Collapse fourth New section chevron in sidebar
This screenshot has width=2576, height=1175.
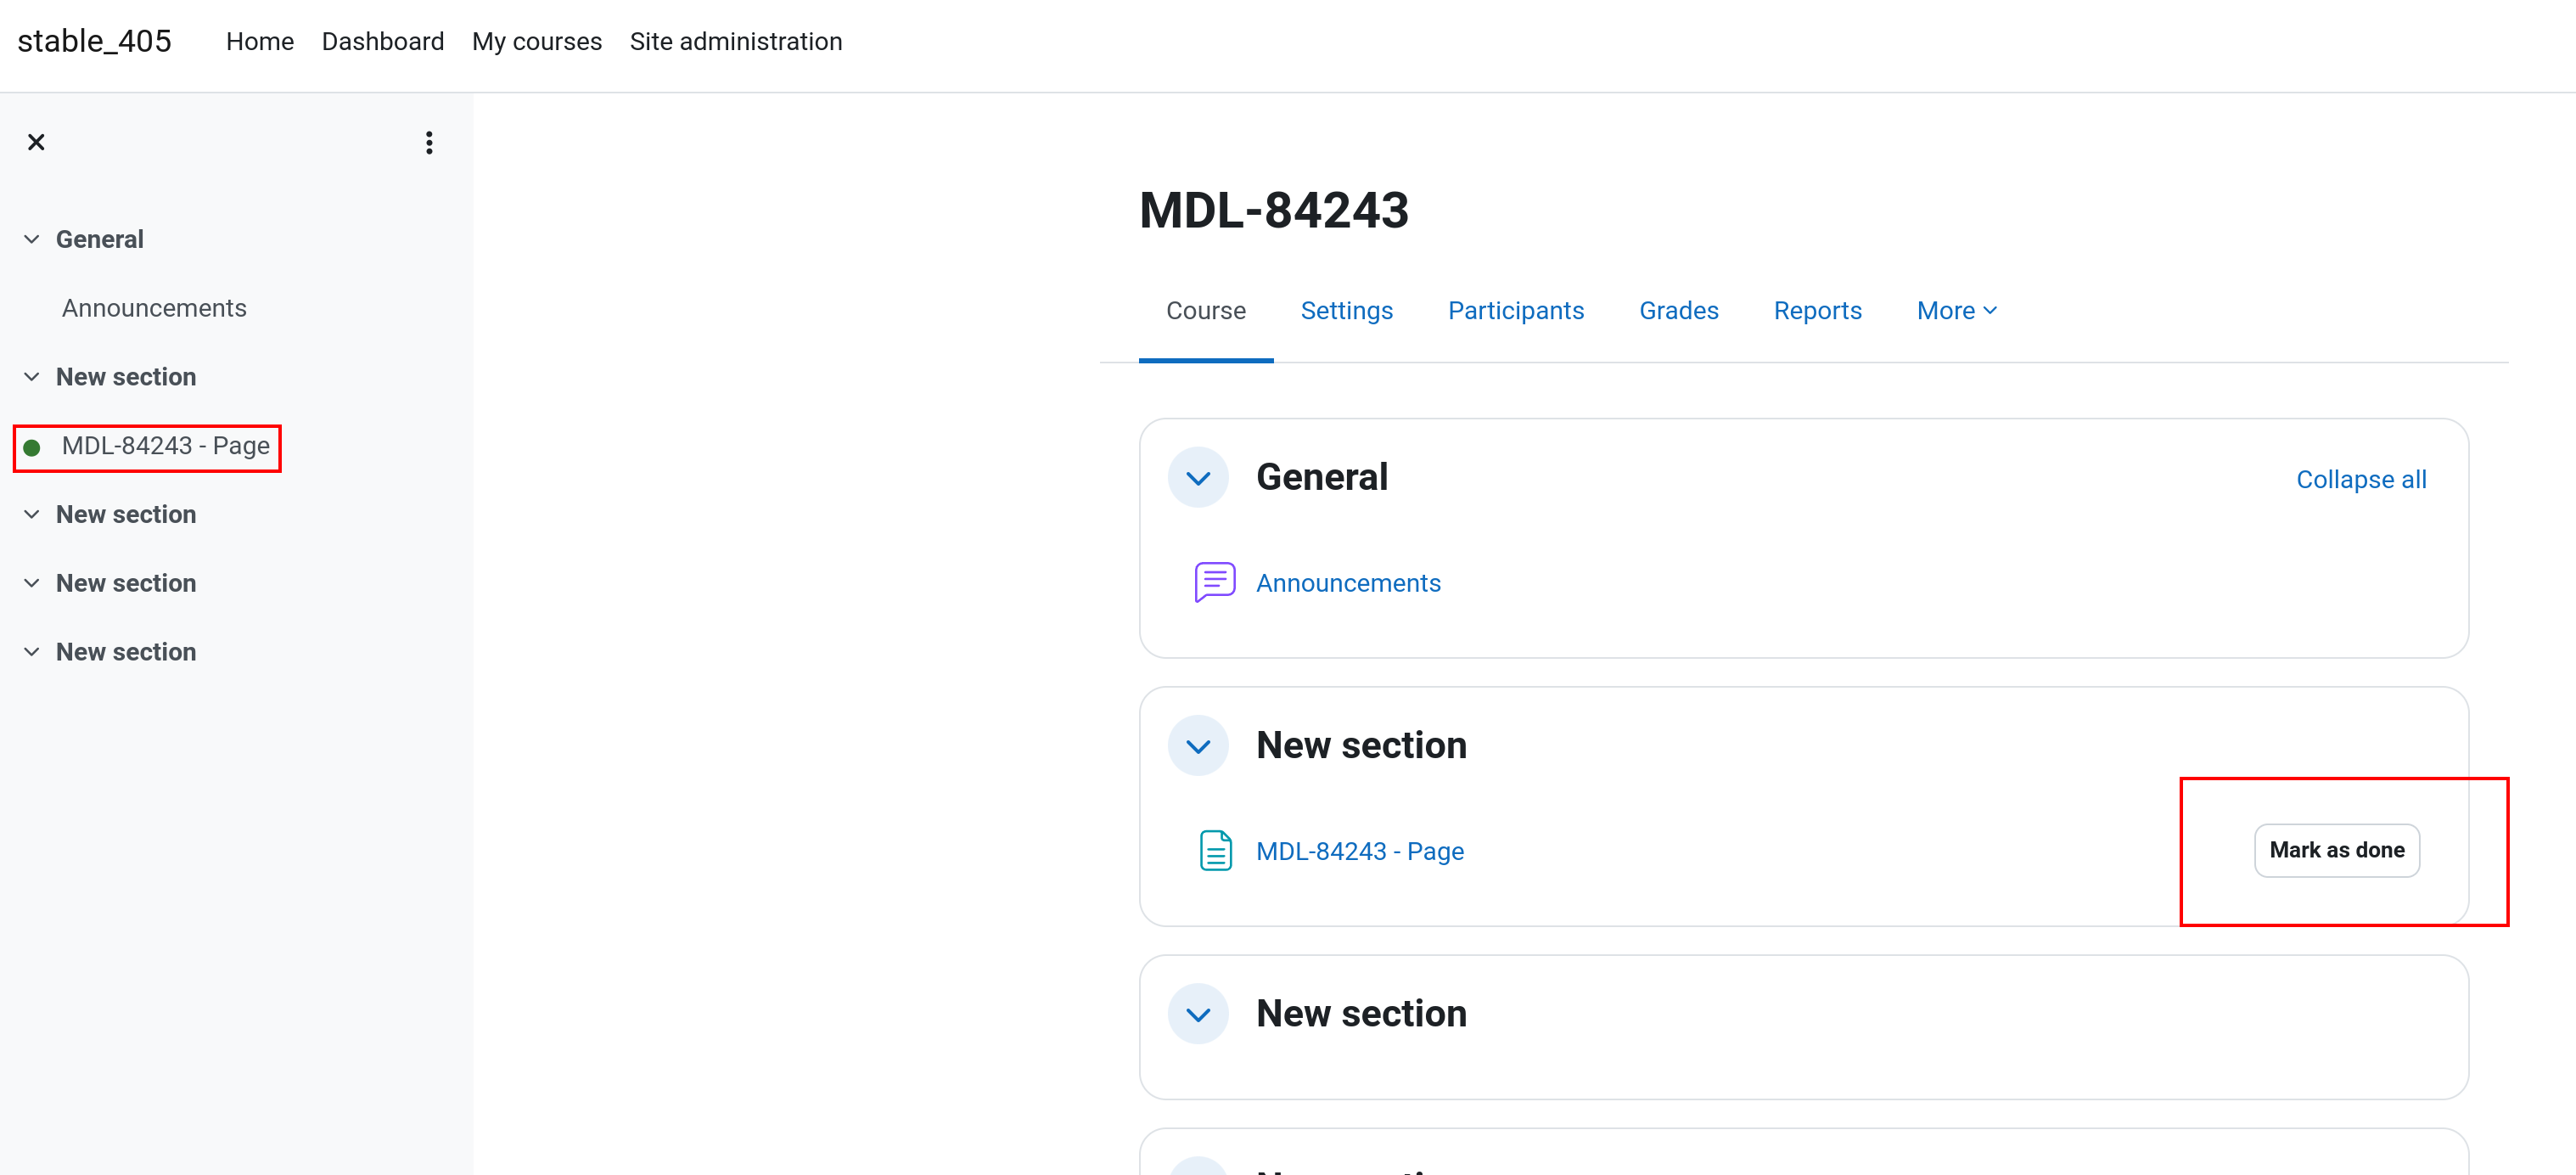(x=32, y=652)
